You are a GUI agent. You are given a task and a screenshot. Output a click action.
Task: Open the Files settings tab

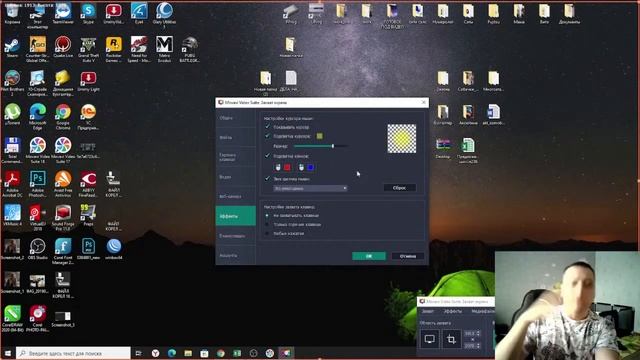click(236, 138)
